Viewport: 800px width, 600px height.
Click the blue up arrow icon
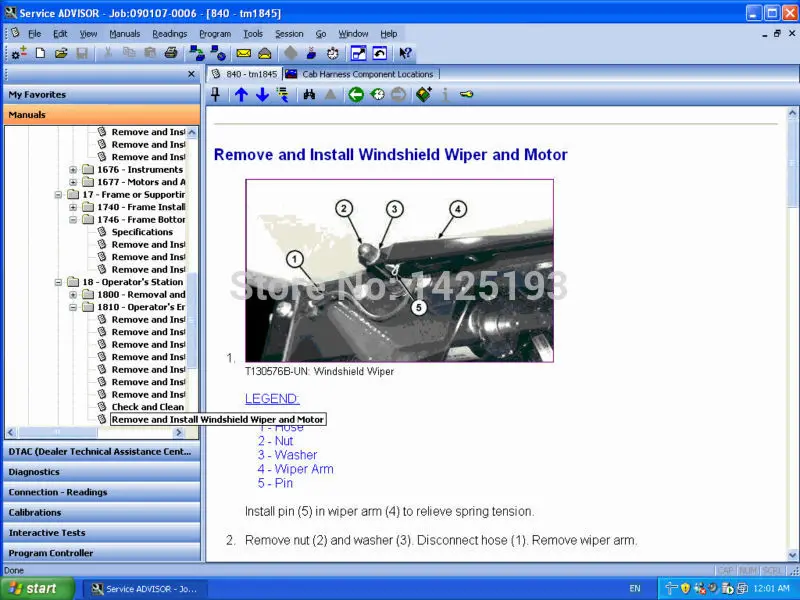tap(241, 94)
